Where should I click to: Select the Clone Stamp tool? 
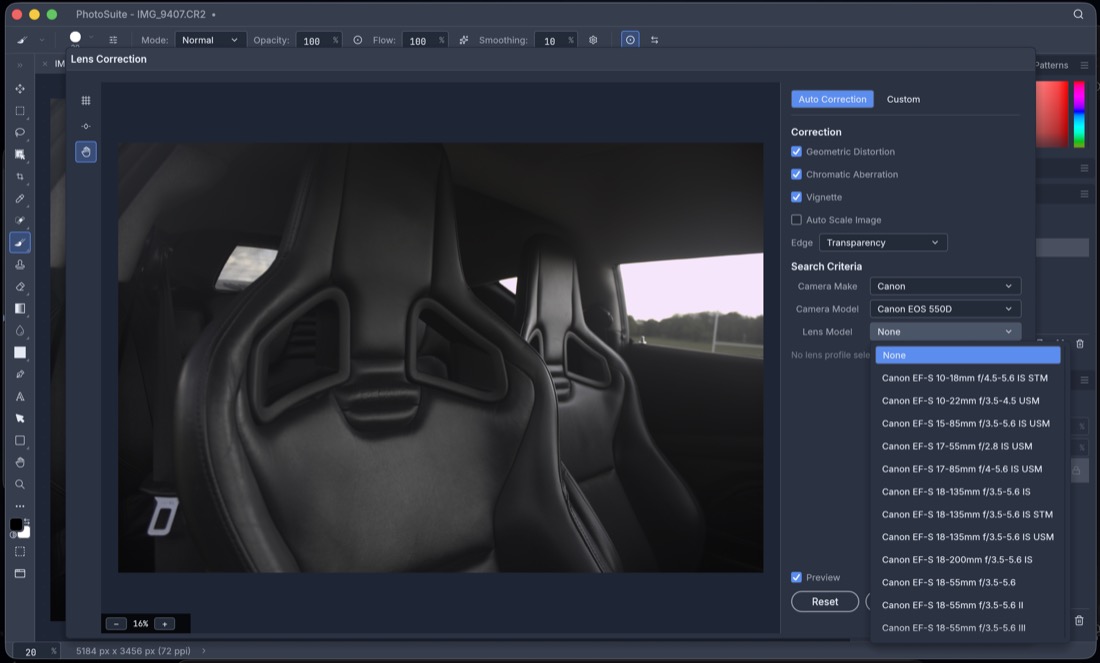tap(20, 264)
